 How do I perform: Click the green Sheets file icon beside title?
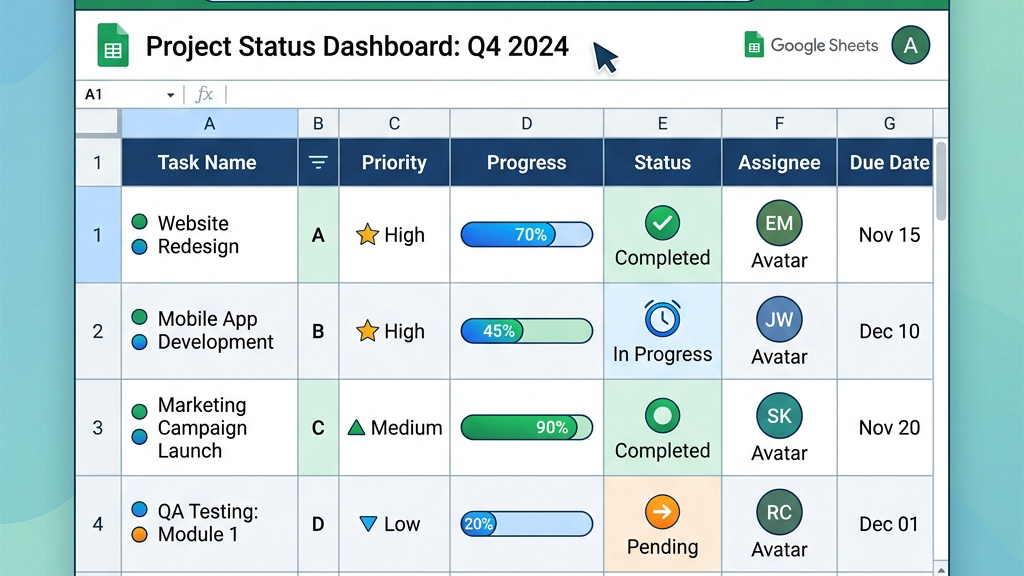(113, 45)
